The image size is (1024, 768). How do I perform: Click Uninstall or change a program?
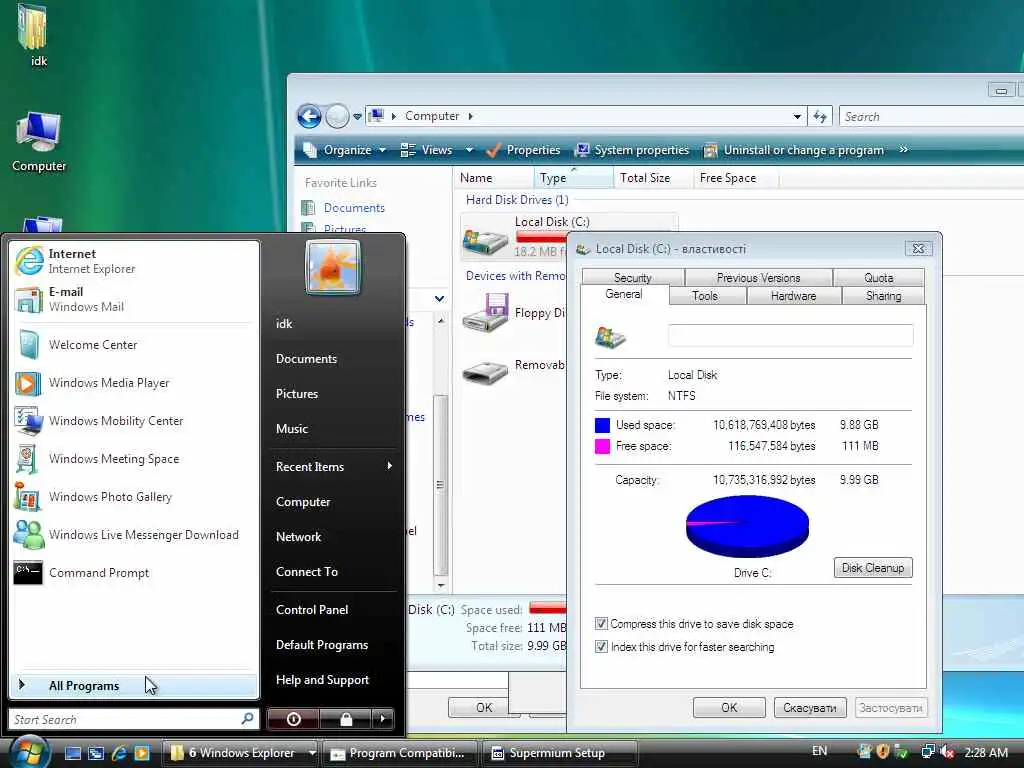pos(793,150)
